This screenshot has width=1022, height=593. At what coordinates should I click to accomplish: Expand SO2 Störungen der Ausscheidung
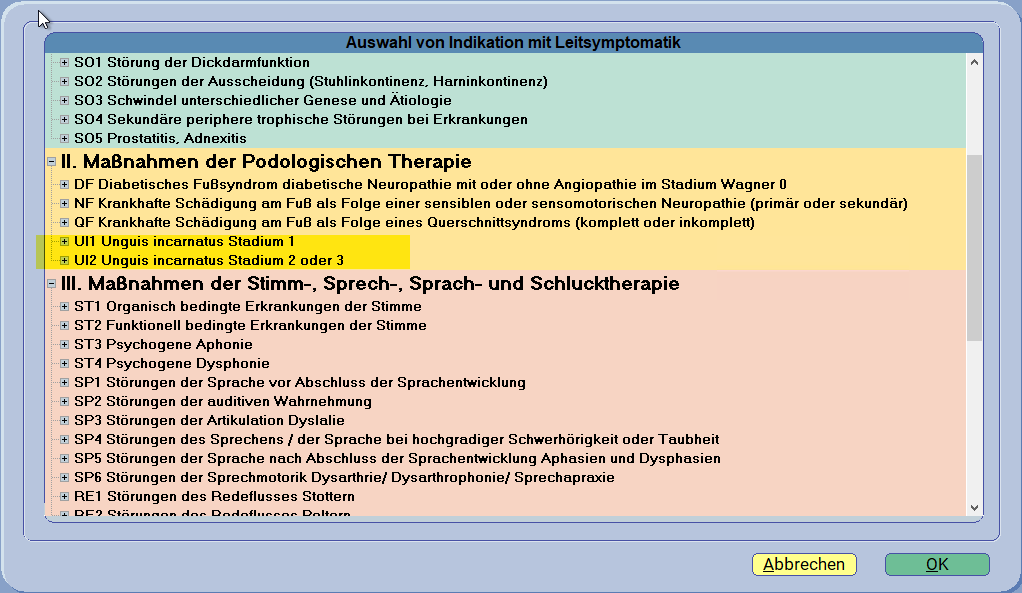62,81
